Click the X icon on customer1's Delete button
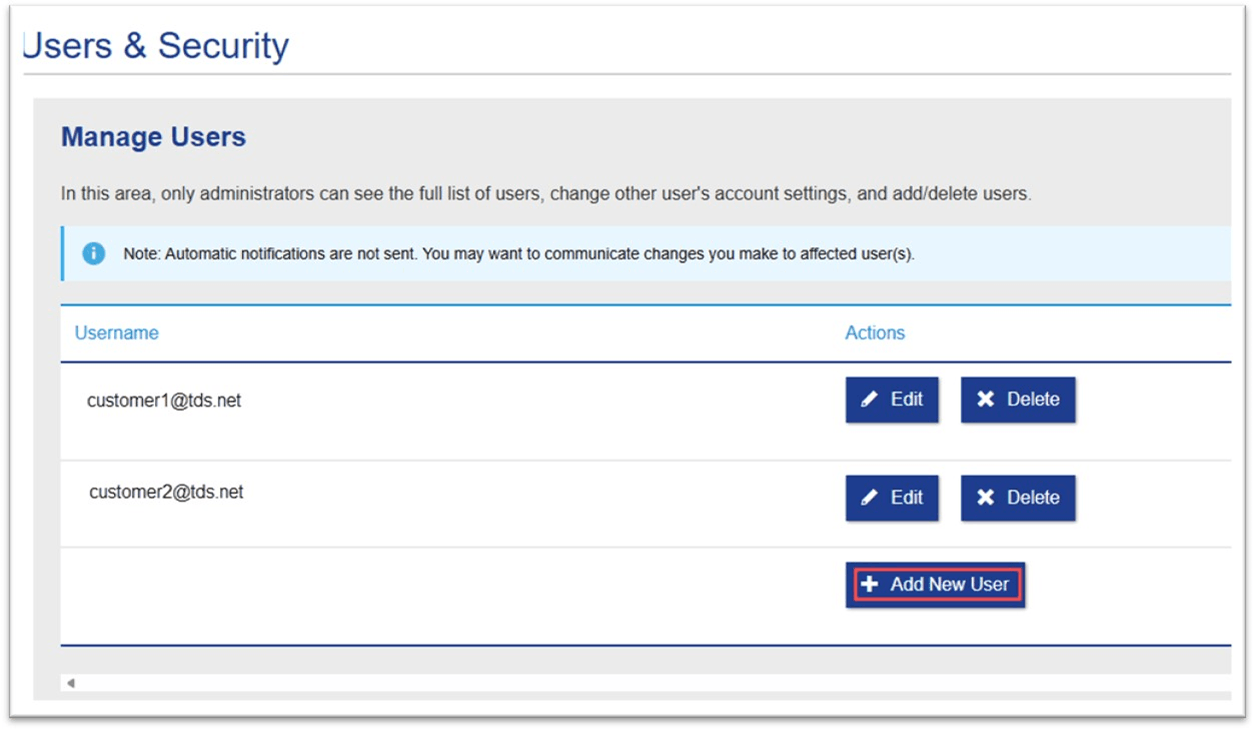The height and width of the screenshot is (730, 1255). 986,399
